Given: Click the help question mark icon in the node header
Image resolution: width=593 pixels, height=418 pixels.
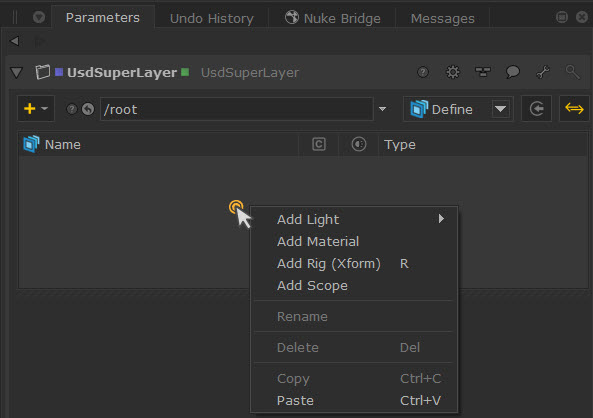Looking at the screenshot, I should [x=423, y=72].
